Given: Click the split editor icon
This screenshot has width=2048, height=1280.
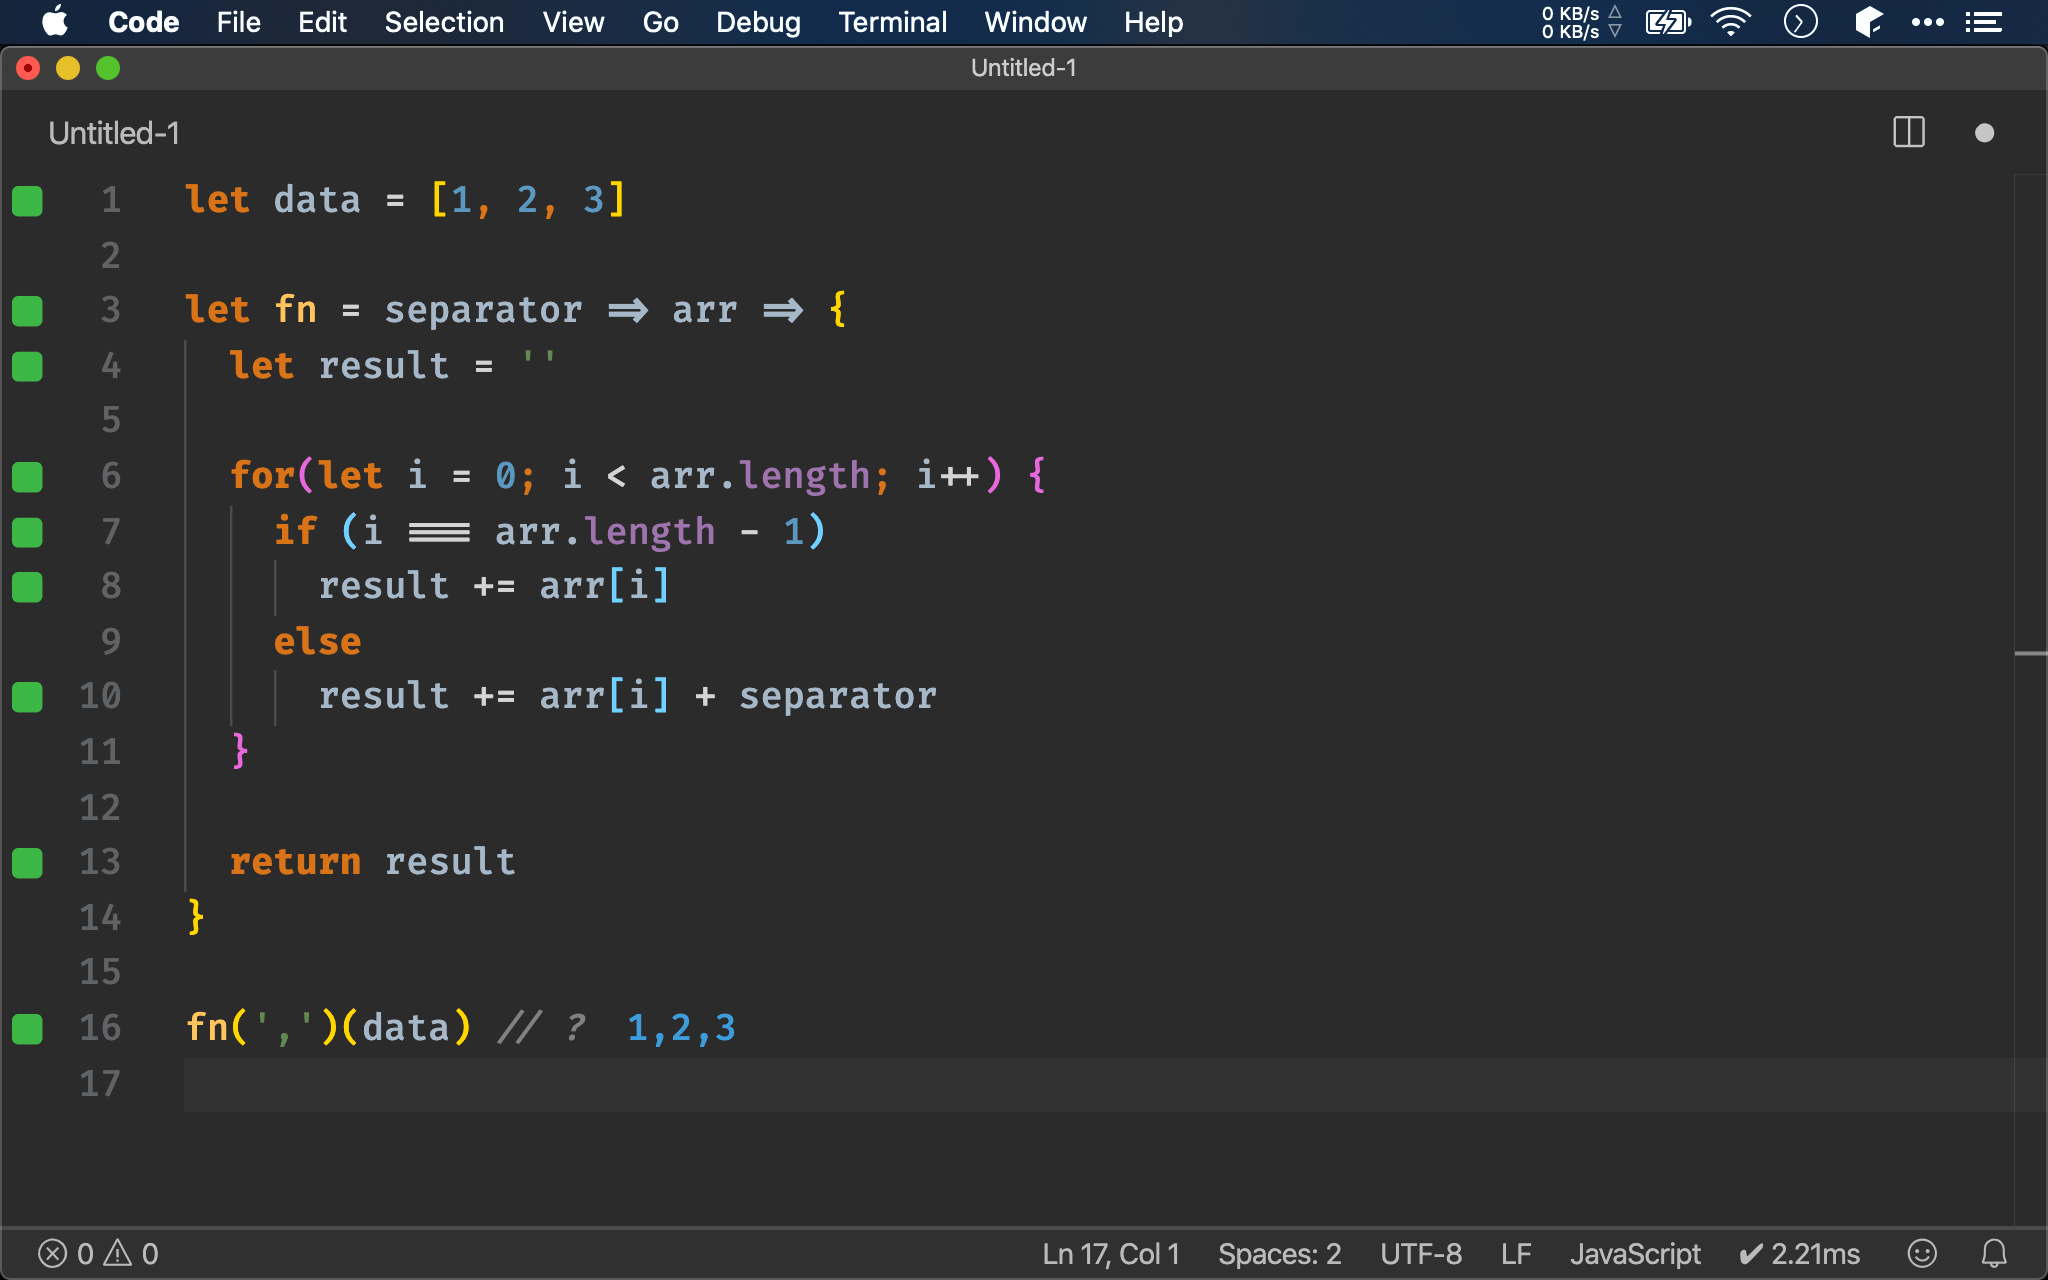Looking at the screenshot, I should click(1909, 131).
